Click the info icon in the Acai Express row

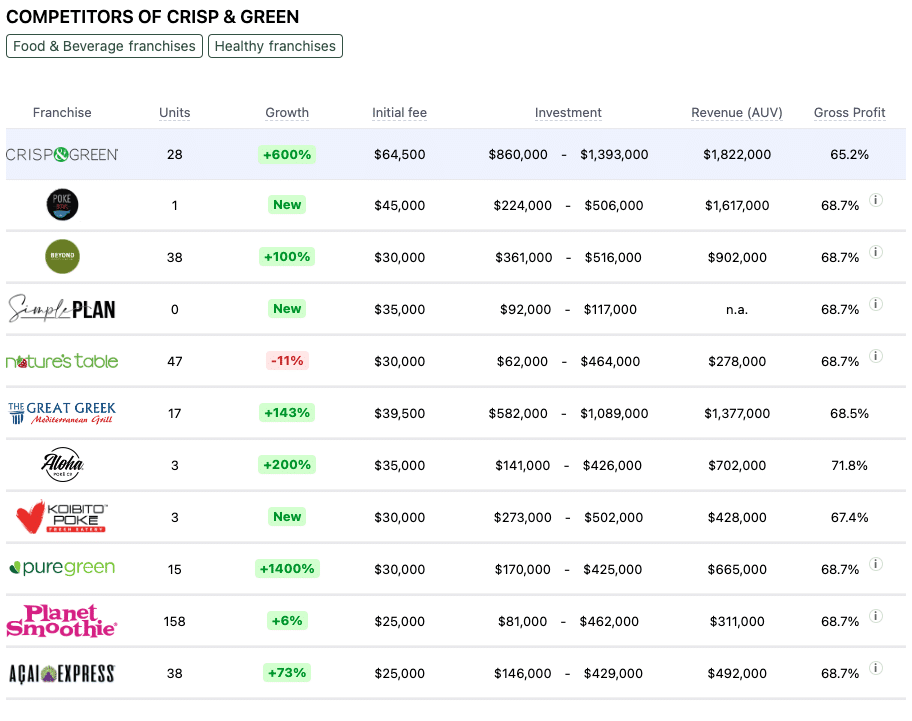[876, 668]
